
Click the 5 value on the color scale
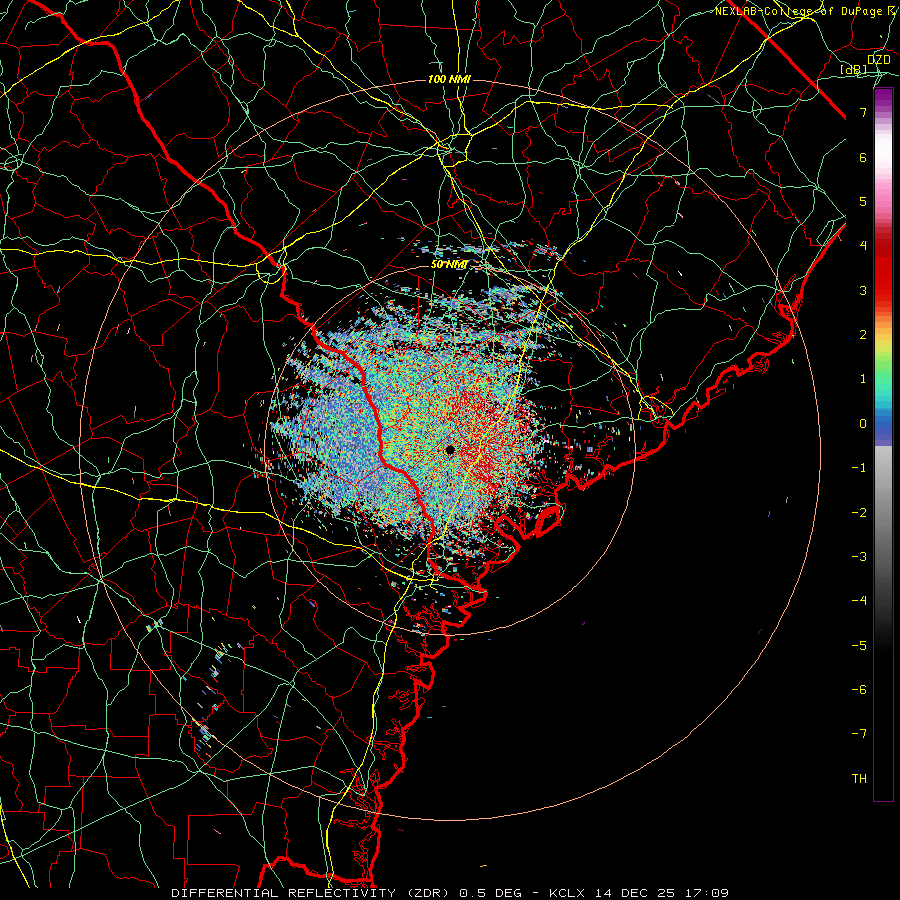point(863,201)
